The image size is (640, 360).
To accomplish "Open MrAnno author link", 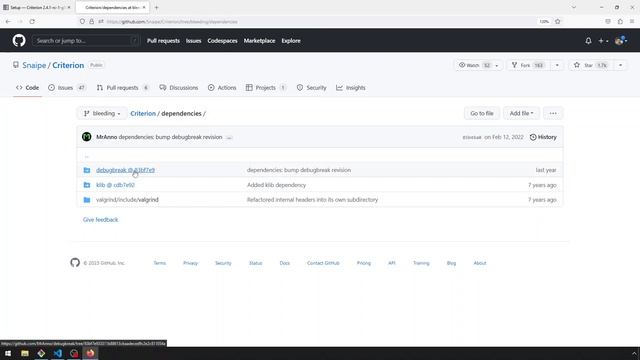I will pyautogui.click(x=107, y=137).
